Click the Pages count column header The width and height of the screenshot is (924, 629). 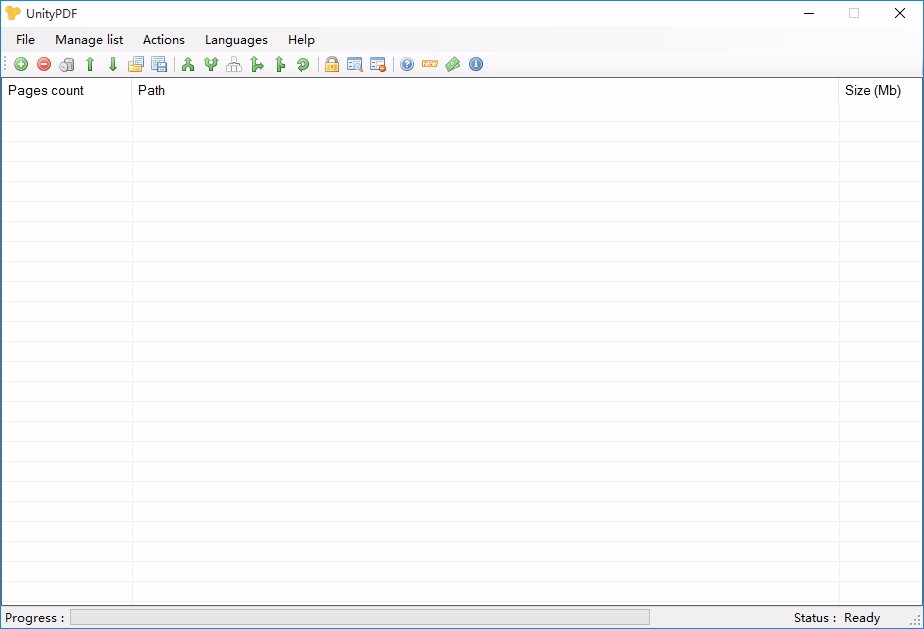pyautogui.click(x=67, y=90)
